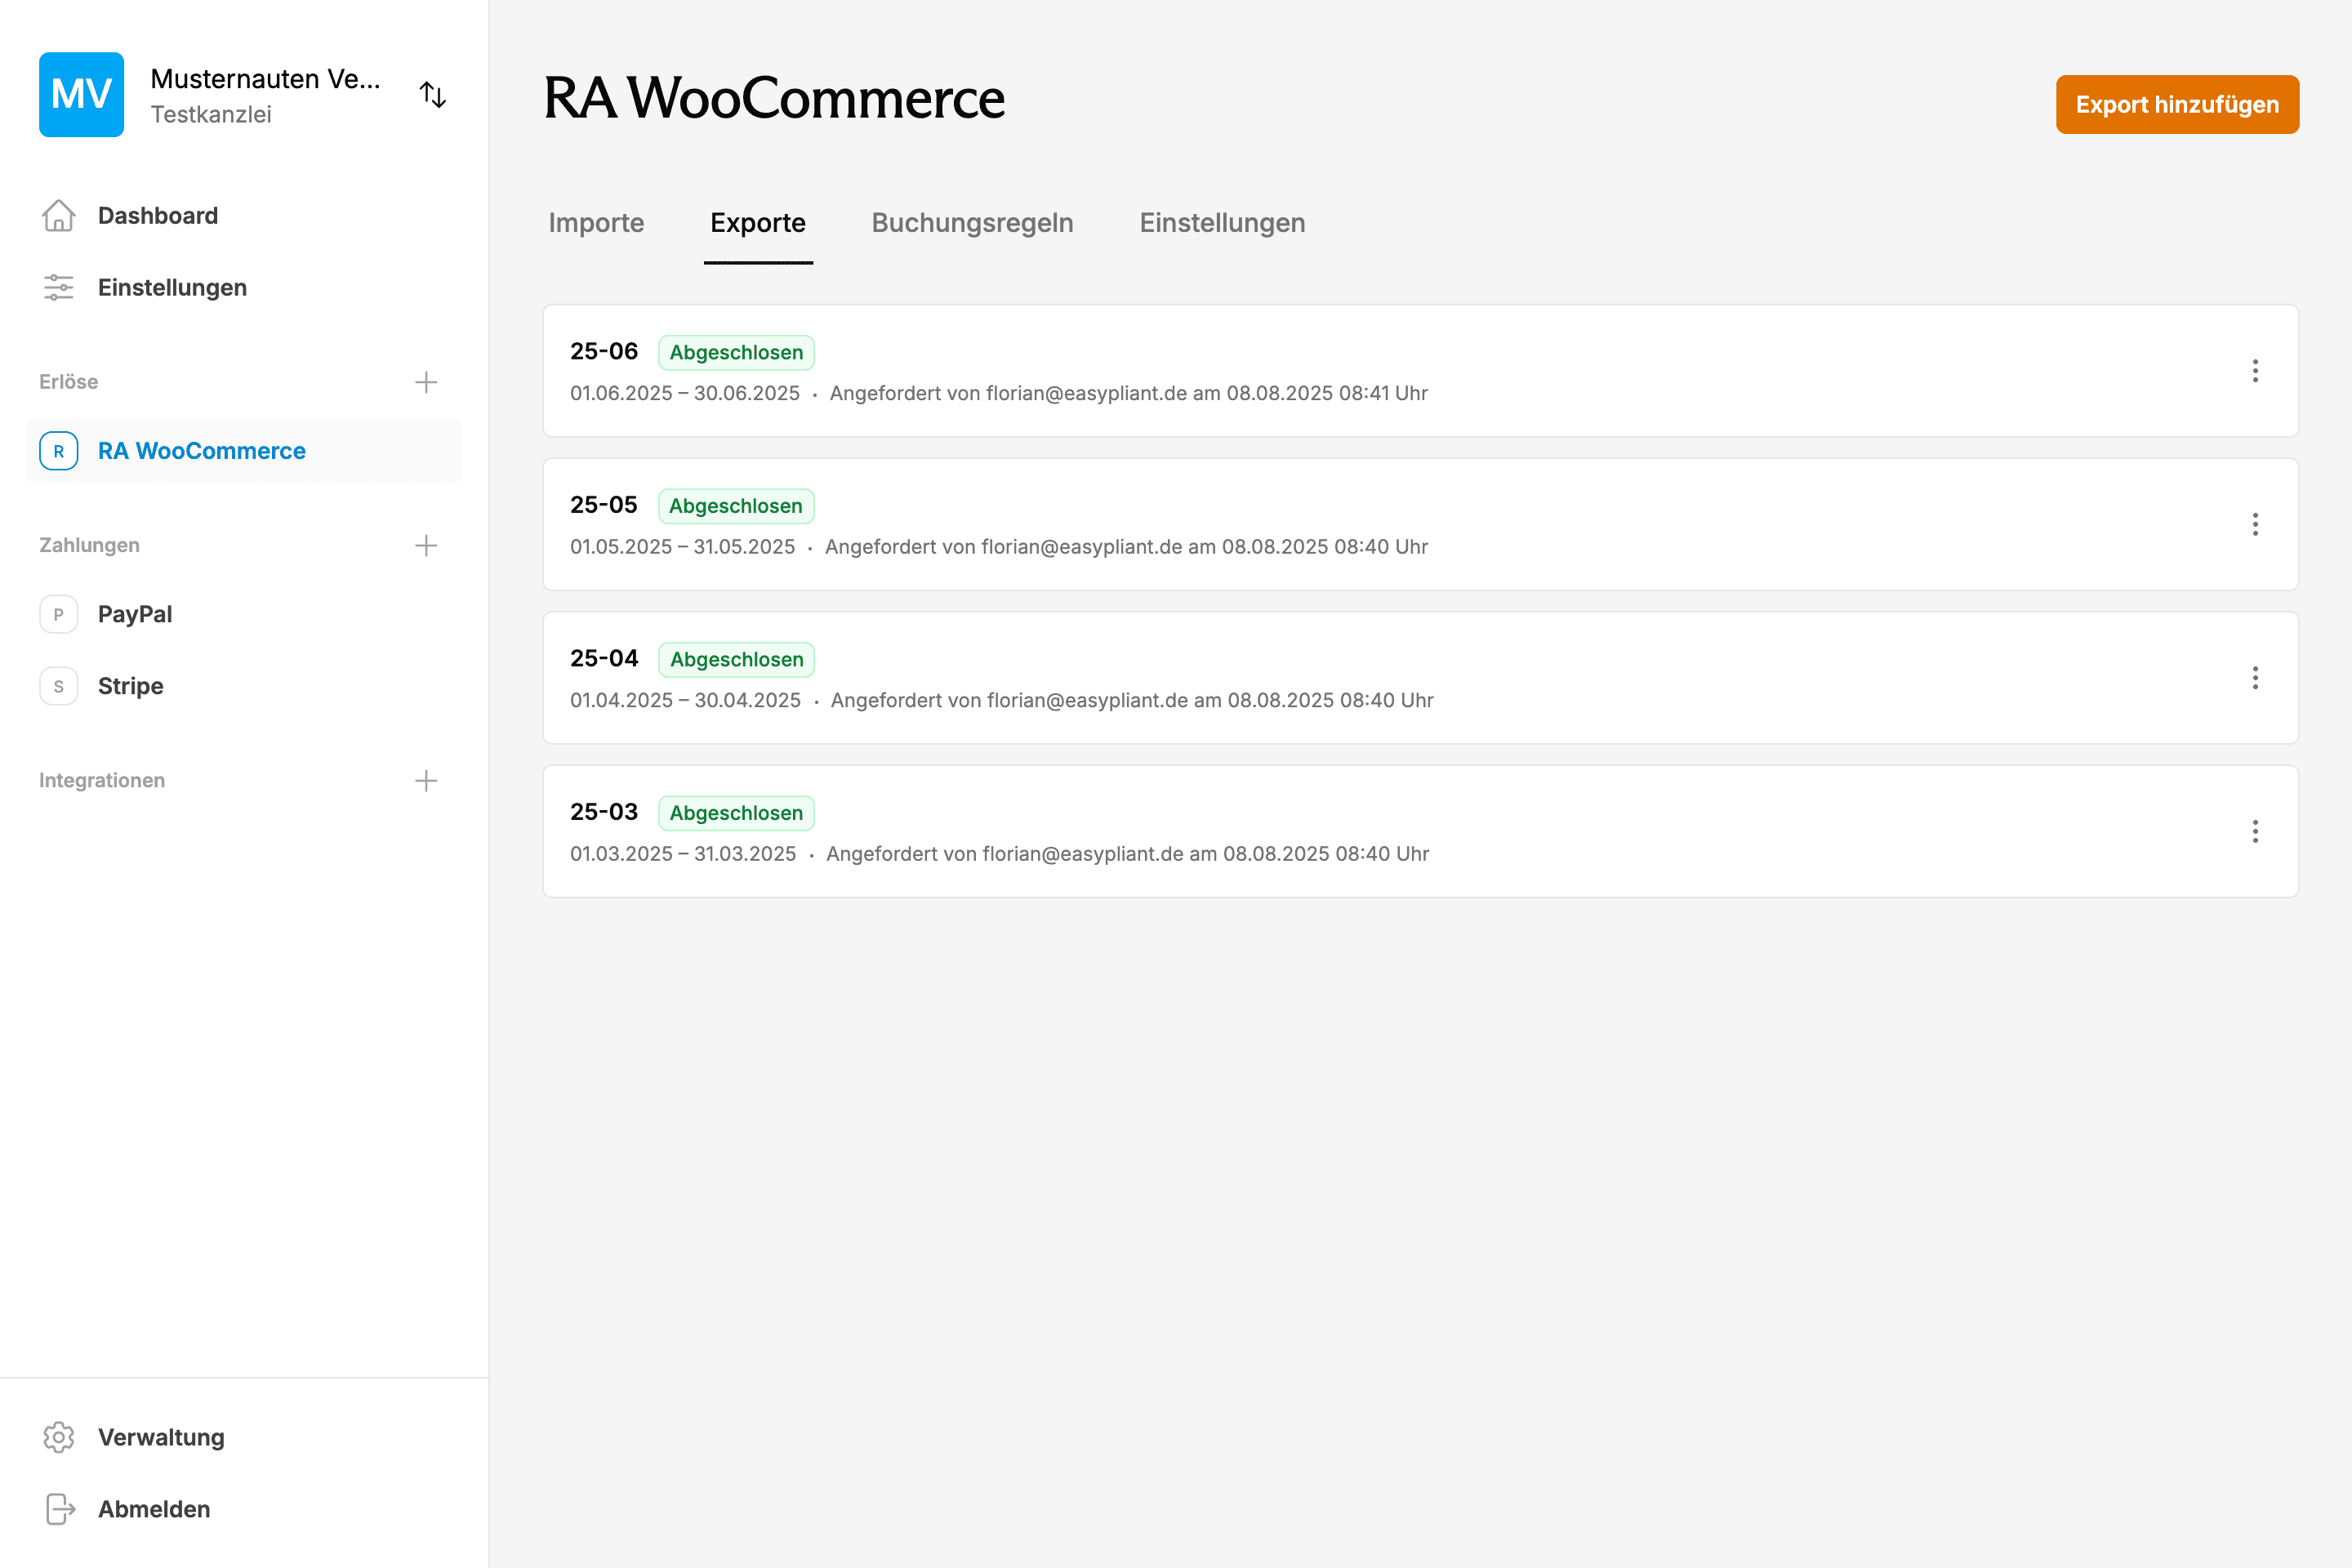
Task: Add a new Erlöse source
Action: pos(426,382)
